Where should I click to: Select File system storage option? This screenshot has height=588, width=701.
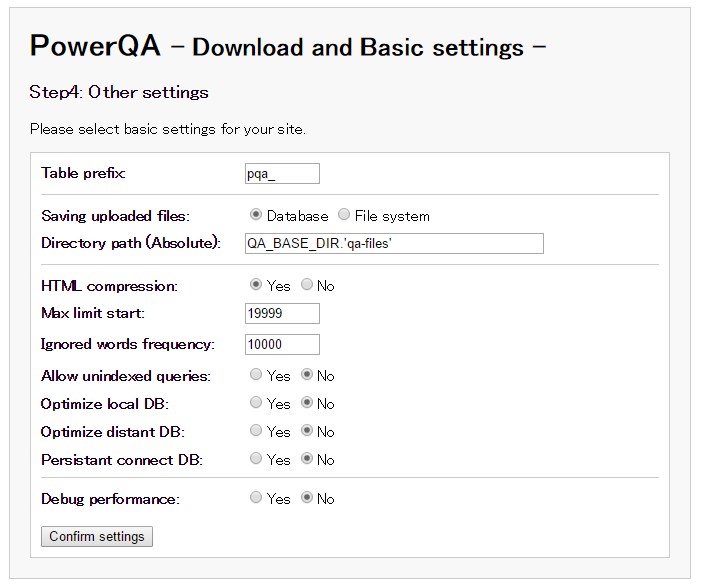click(x=344, y=215)
